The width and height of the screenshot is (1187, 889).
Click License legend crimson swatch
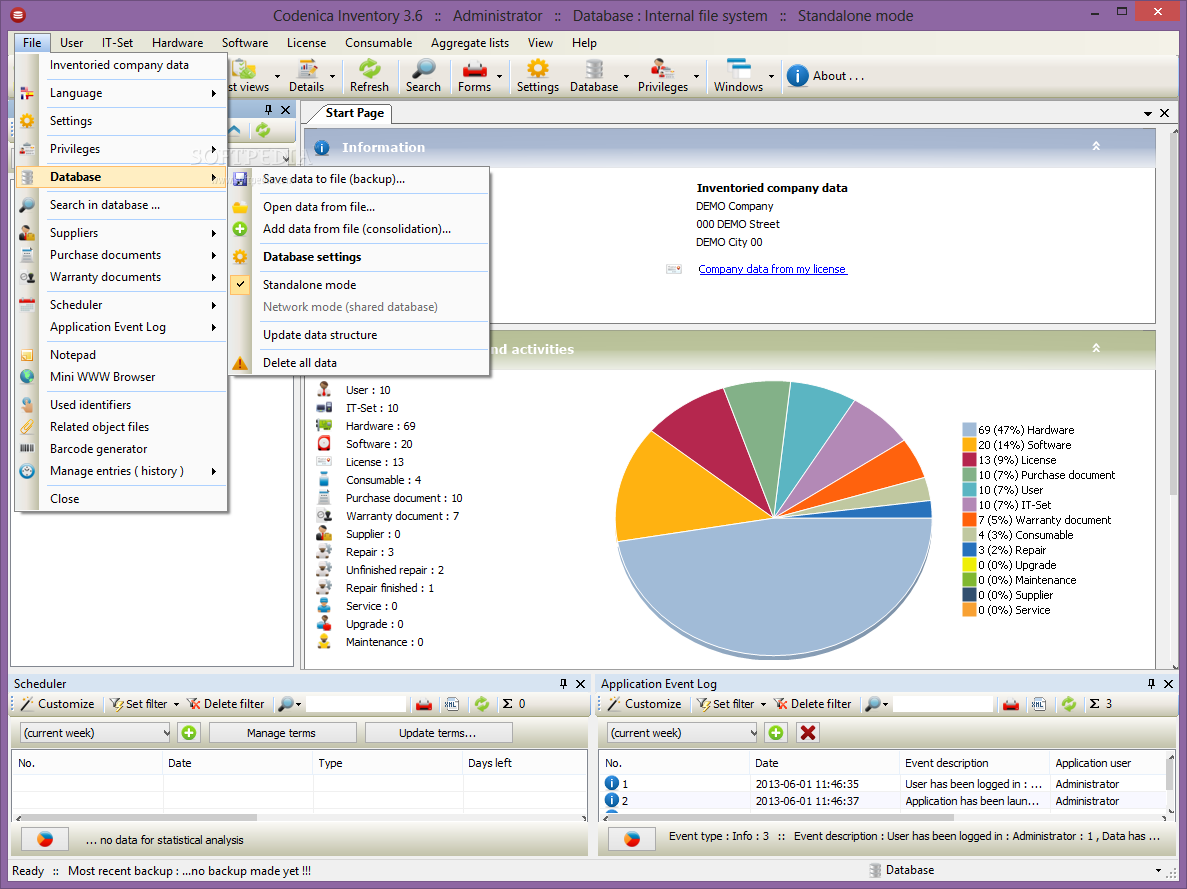969,460
